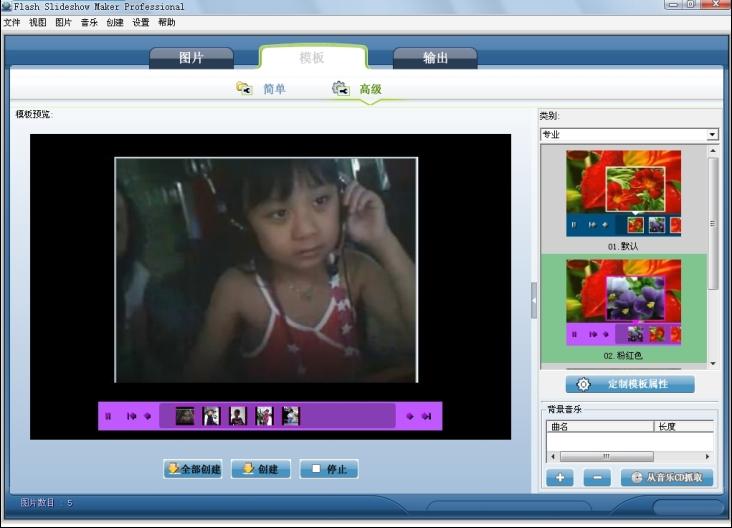This screenshot has width=732, height=528.
Task: Click the 简单 mode gear icon
Action: tap(244, 88)
